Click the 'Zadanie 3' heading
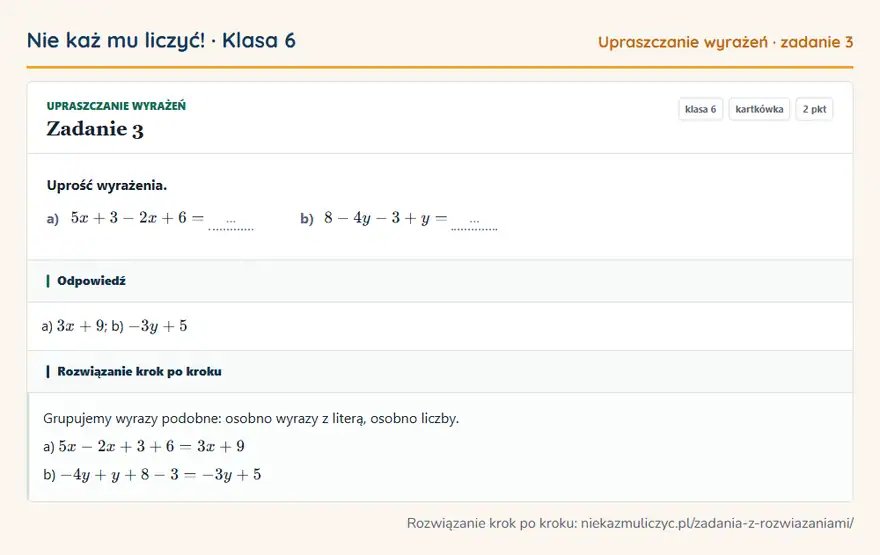Viewport: 880px width, 555px height. pos(95,129)
